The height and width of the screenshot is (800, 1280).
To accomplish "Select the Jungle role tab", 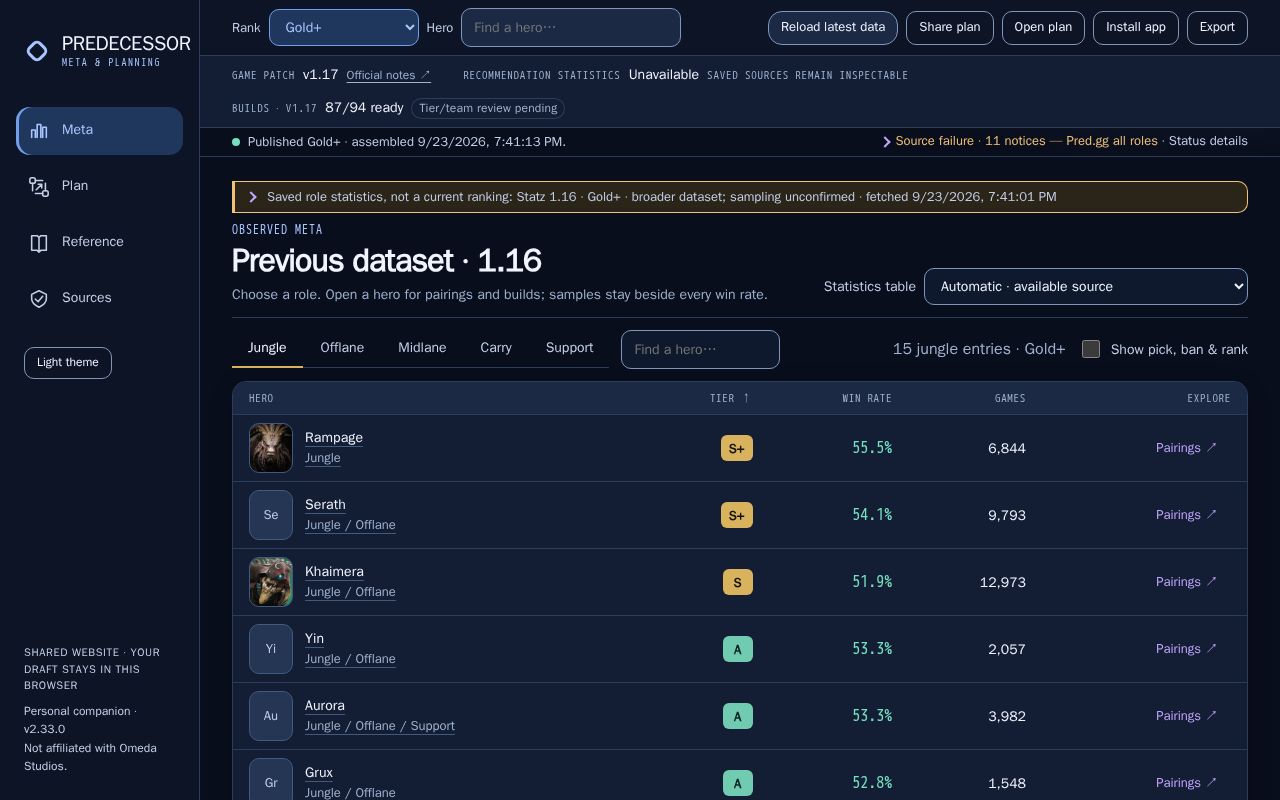I will [x=267, y=348].
